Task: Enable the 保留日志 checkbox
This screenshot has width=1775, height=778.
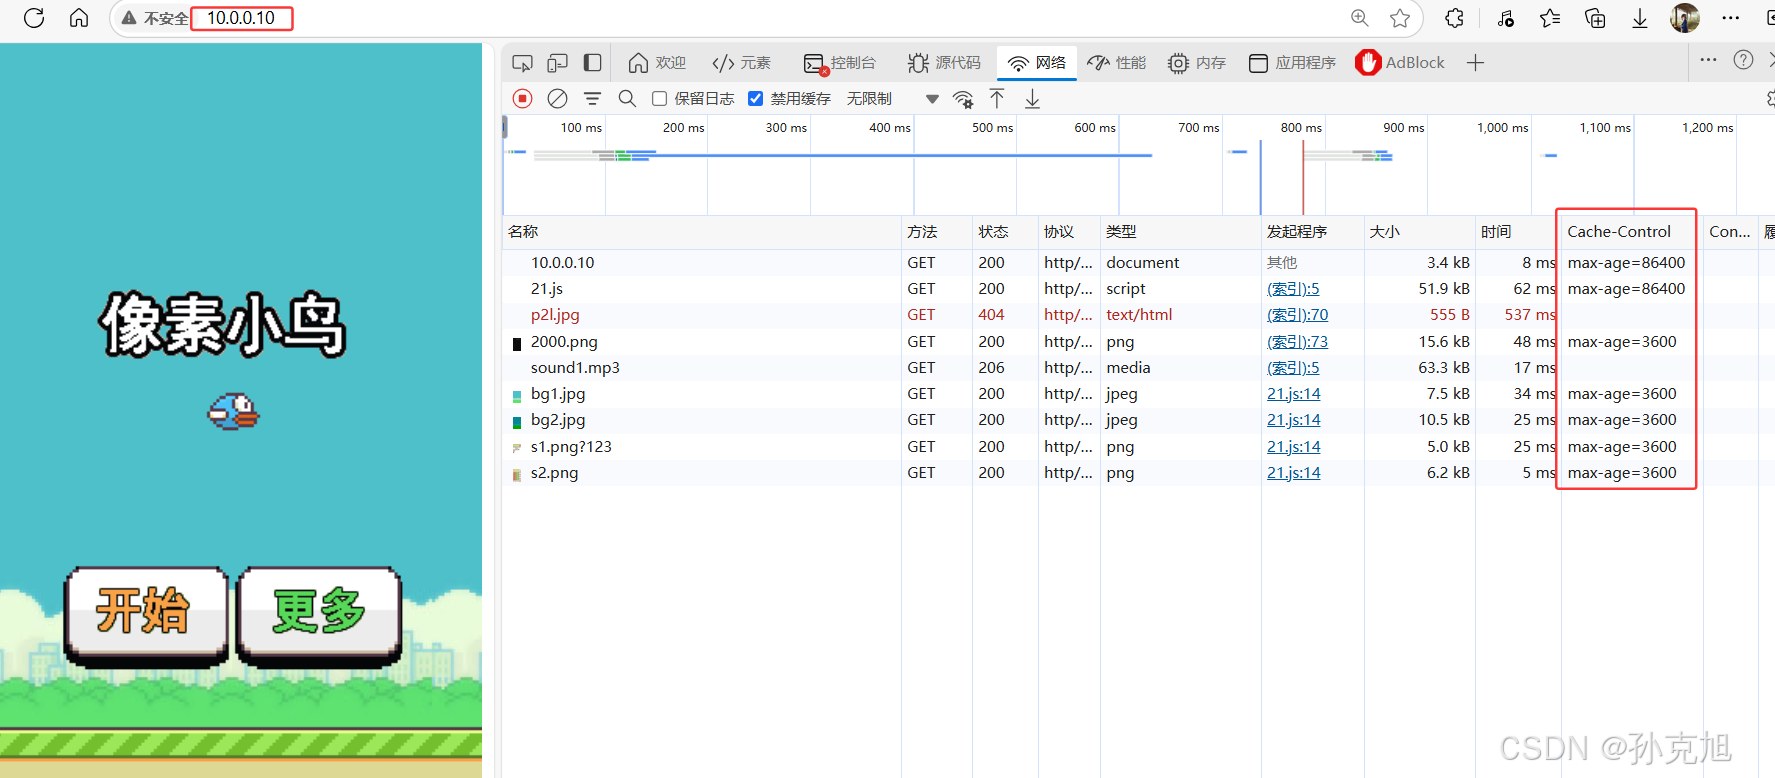Action: (659, 98)
